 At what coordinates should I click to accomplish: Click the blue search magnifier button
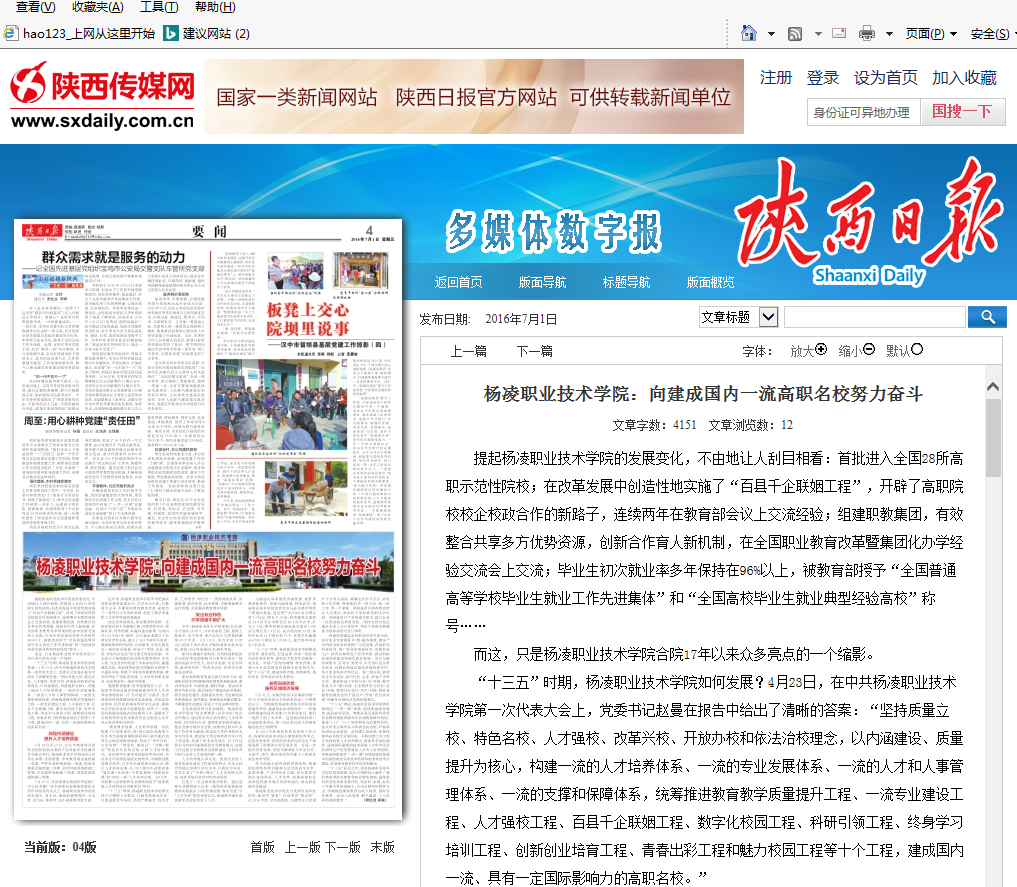coord(987,317)
